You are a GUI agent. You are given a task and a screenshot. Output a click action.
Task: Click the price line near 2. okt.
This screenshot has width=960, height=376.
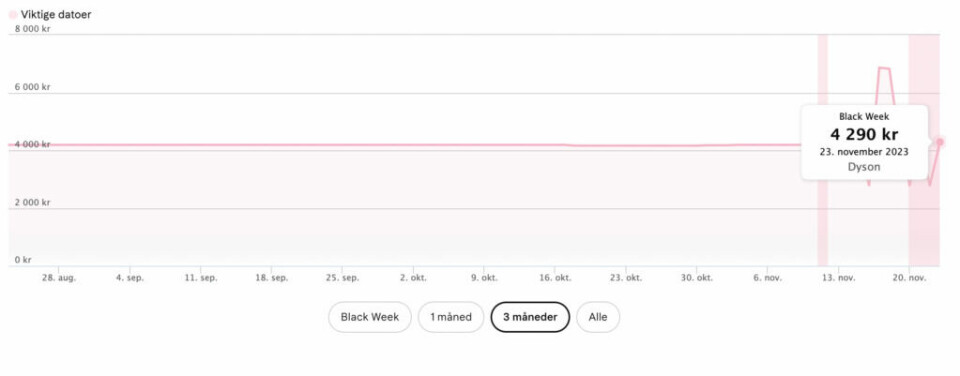coord(413,145)
